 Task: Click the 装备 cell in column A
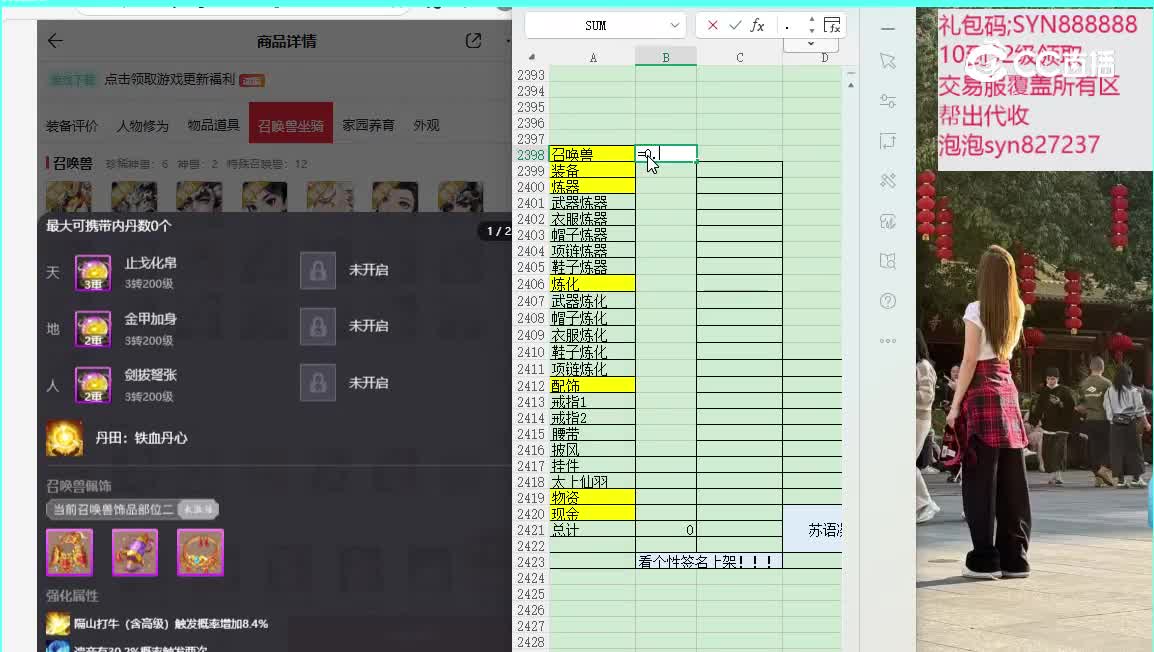click(592, 171)
